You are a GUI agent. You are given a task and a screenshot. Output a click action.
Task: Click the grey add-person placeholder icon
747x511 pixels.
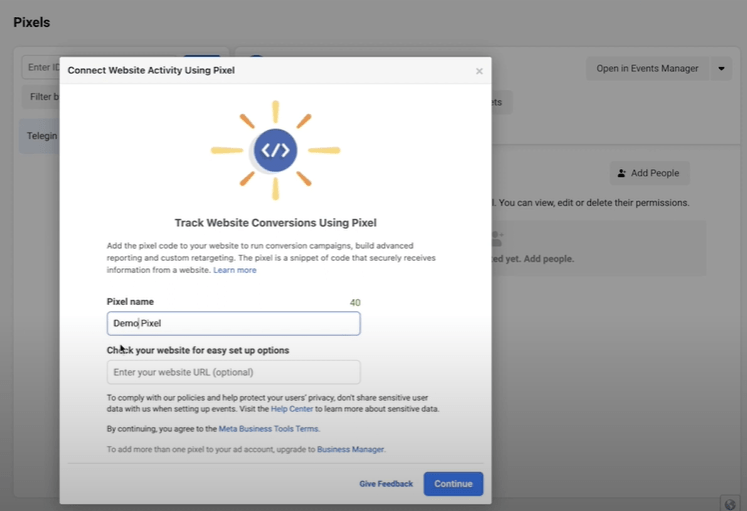pos(497,239)
